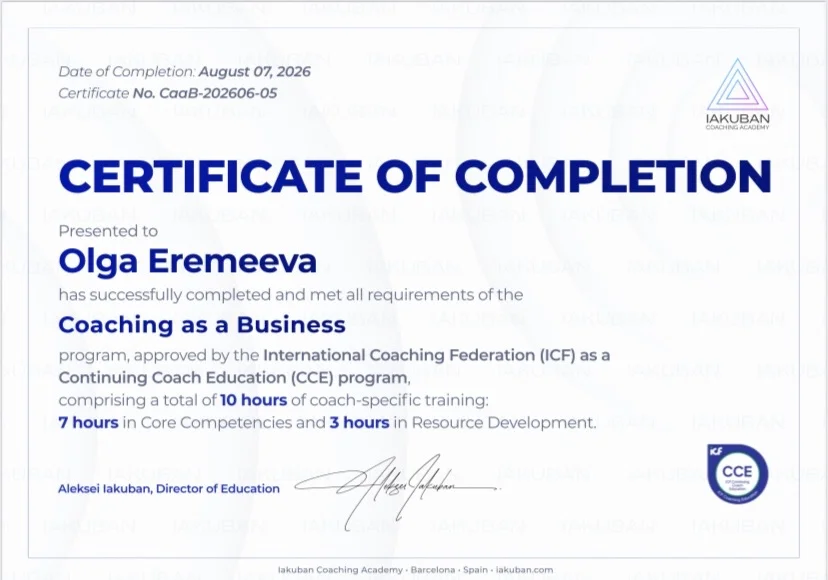
Task: Click the "CERTIFICATE OF COMPLETION" heading
Action: 415,176
